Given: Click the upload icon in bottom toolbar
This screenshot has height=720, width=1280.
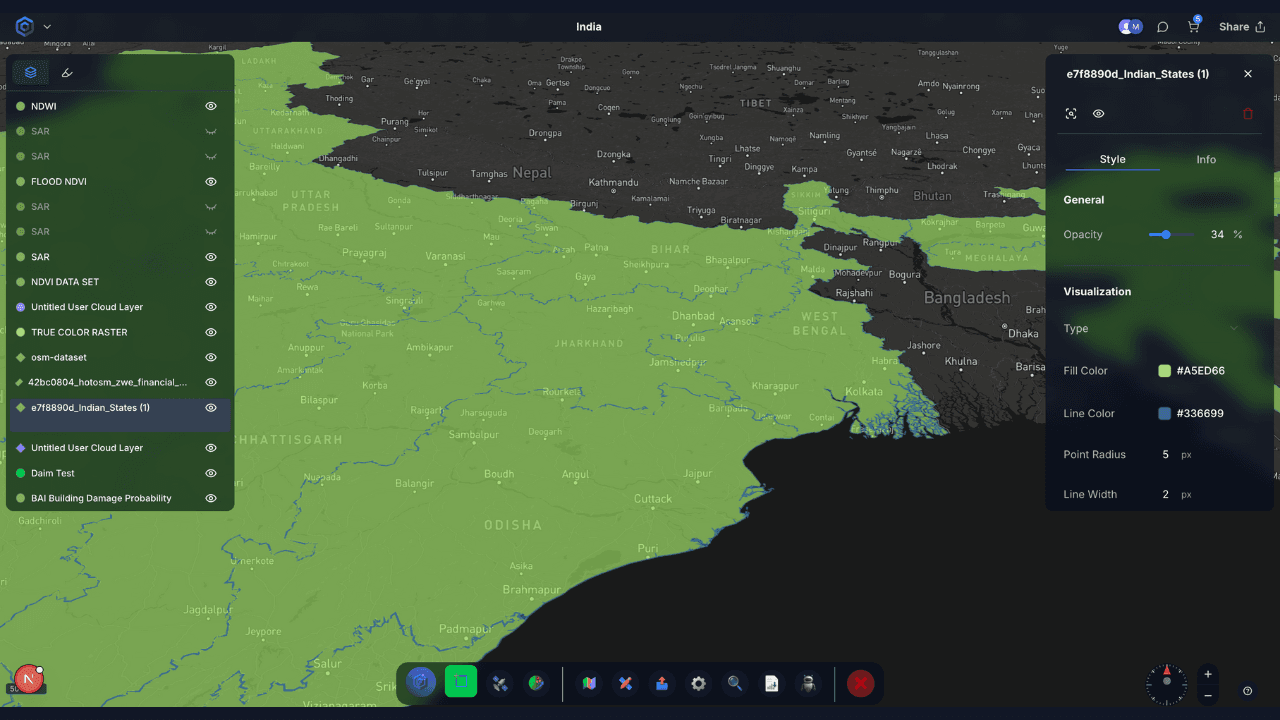Looking at the screenshot, I should pos(662,683).
